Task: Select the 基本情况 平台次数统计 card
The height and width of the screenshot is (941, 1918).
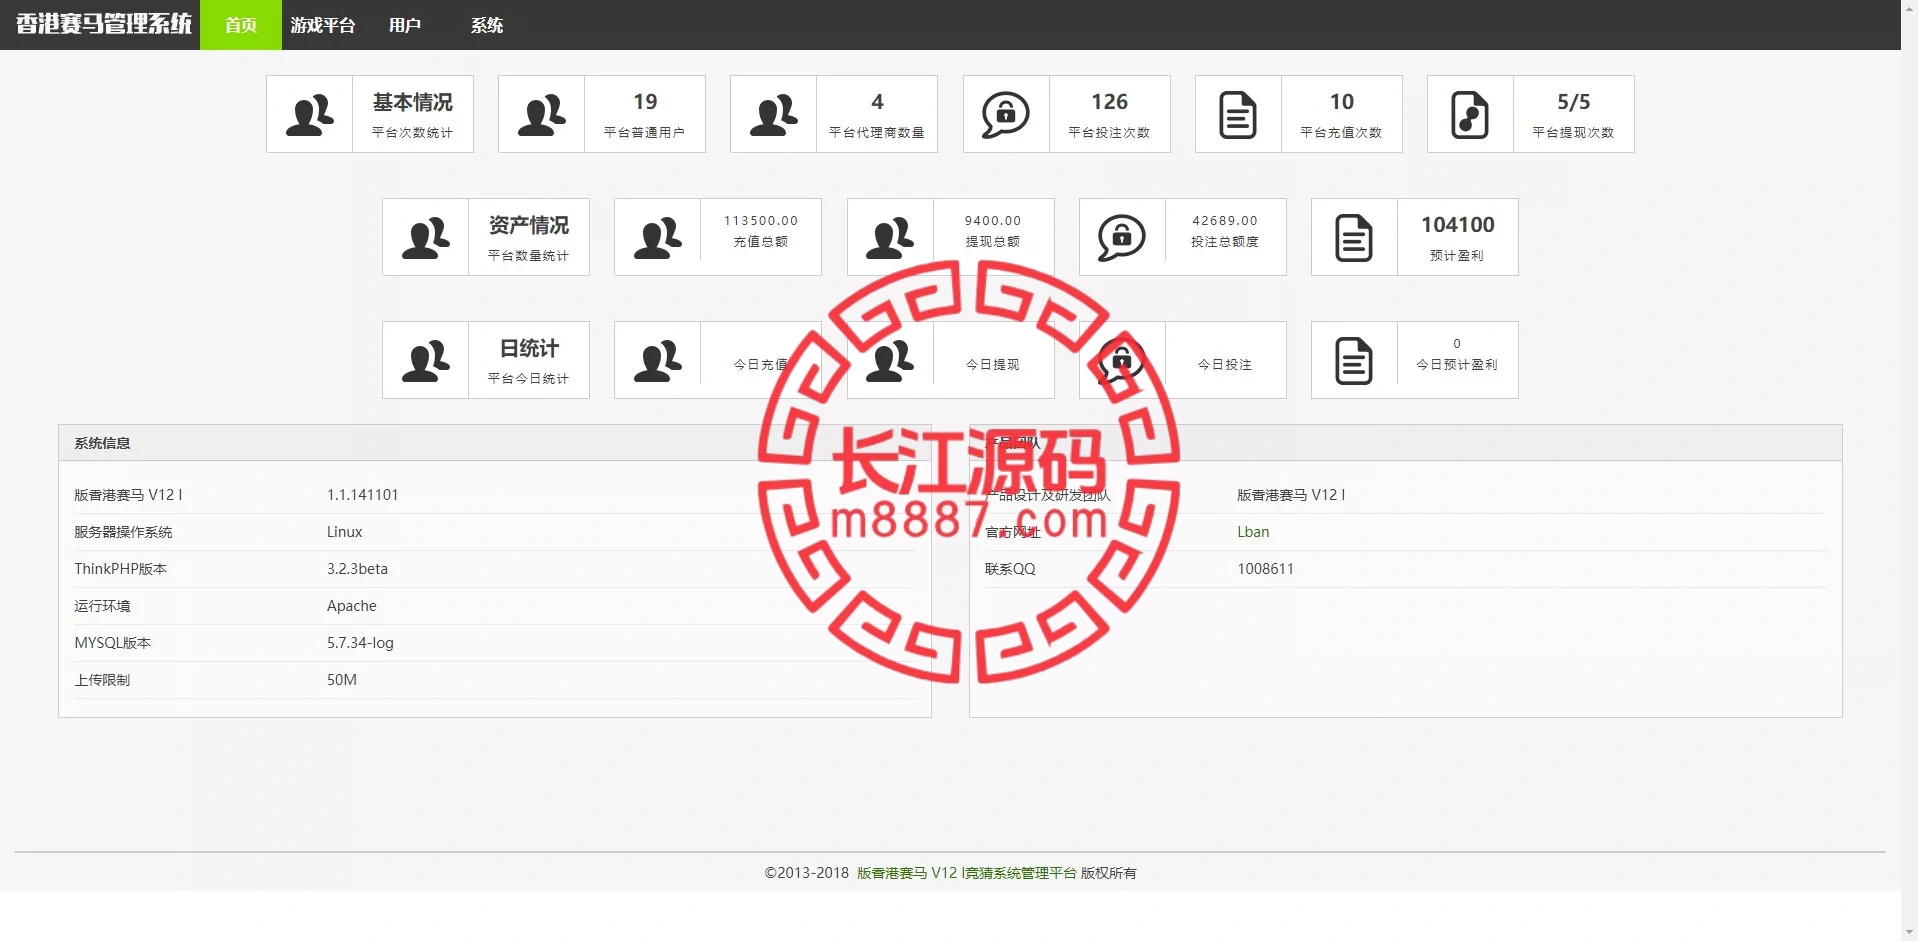Action: 370,114
